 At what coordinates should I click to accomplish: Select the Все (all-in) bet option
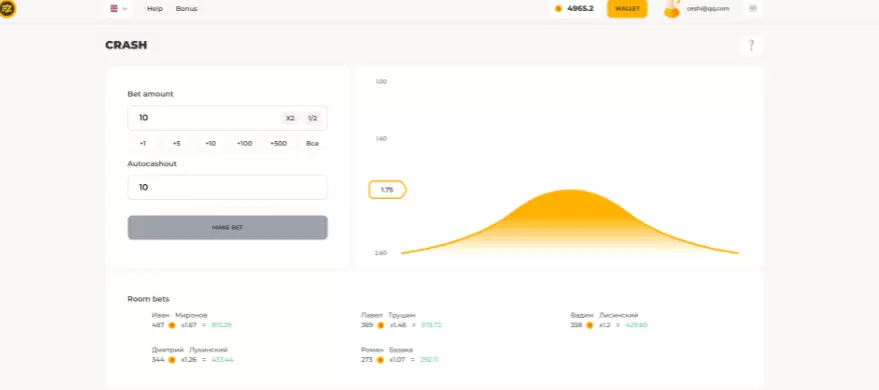pyautogui.click(x=312, y=143)
